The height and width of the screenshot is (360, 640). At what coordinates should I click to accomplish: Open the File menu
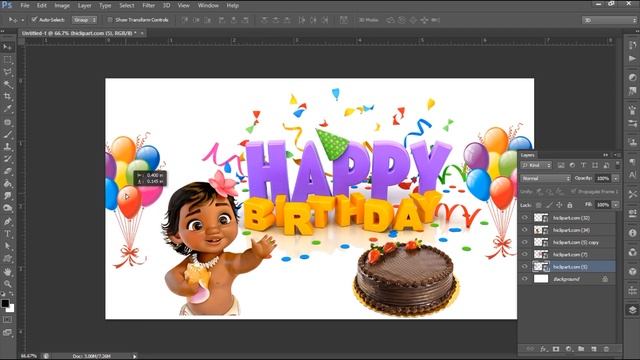click(x=25, y=6)
